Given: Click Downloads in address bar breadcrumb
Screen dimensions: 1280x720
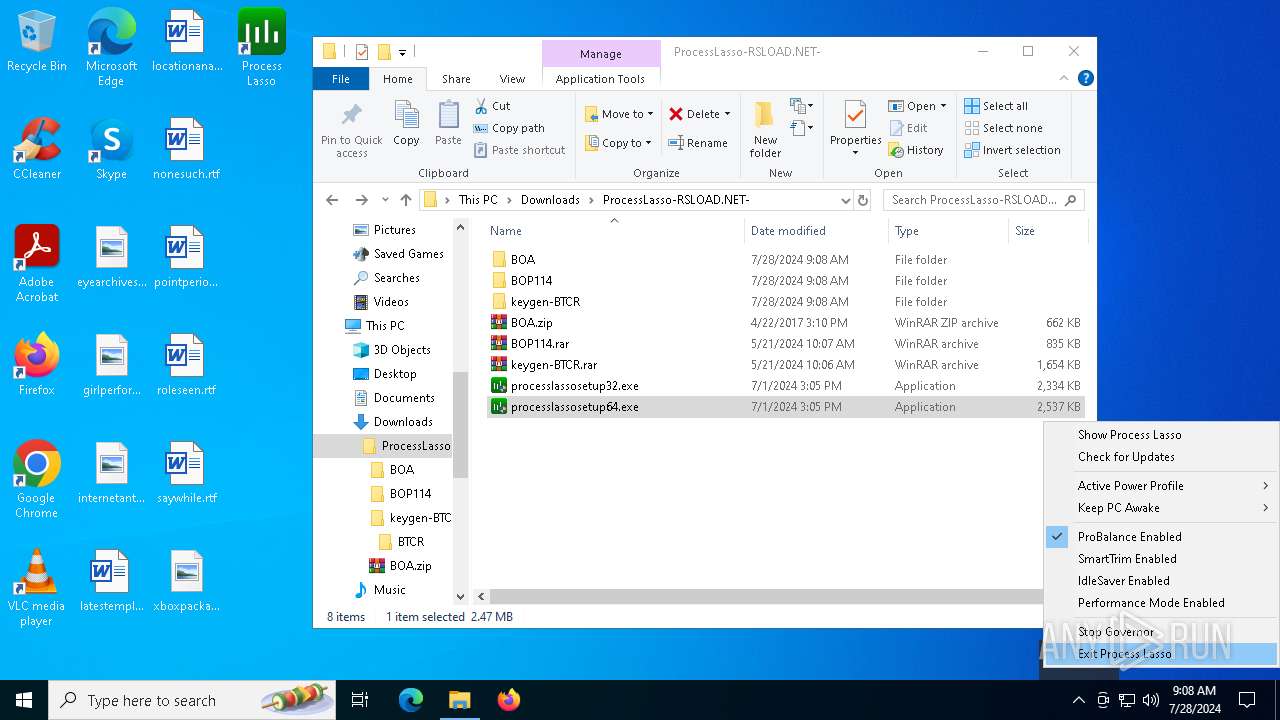Looking at the screenshot, I should point(550,200).
